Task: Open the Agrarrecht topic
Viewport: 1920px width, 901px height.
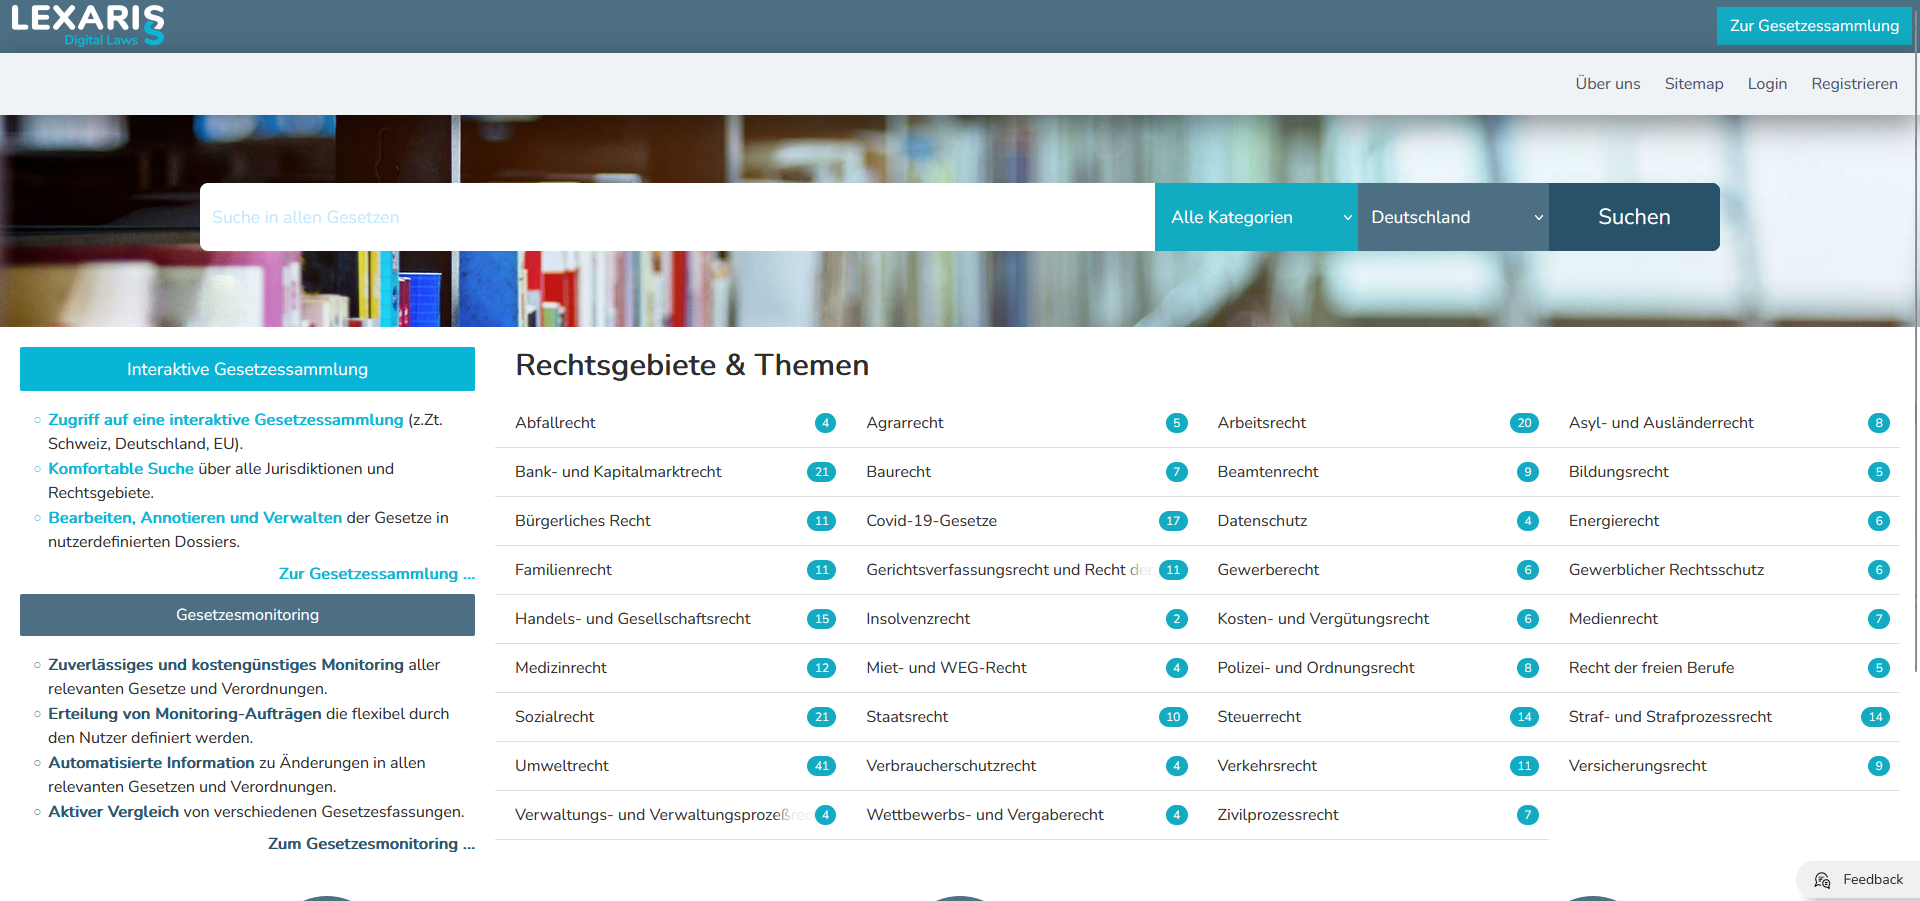Action: (905, 423)
